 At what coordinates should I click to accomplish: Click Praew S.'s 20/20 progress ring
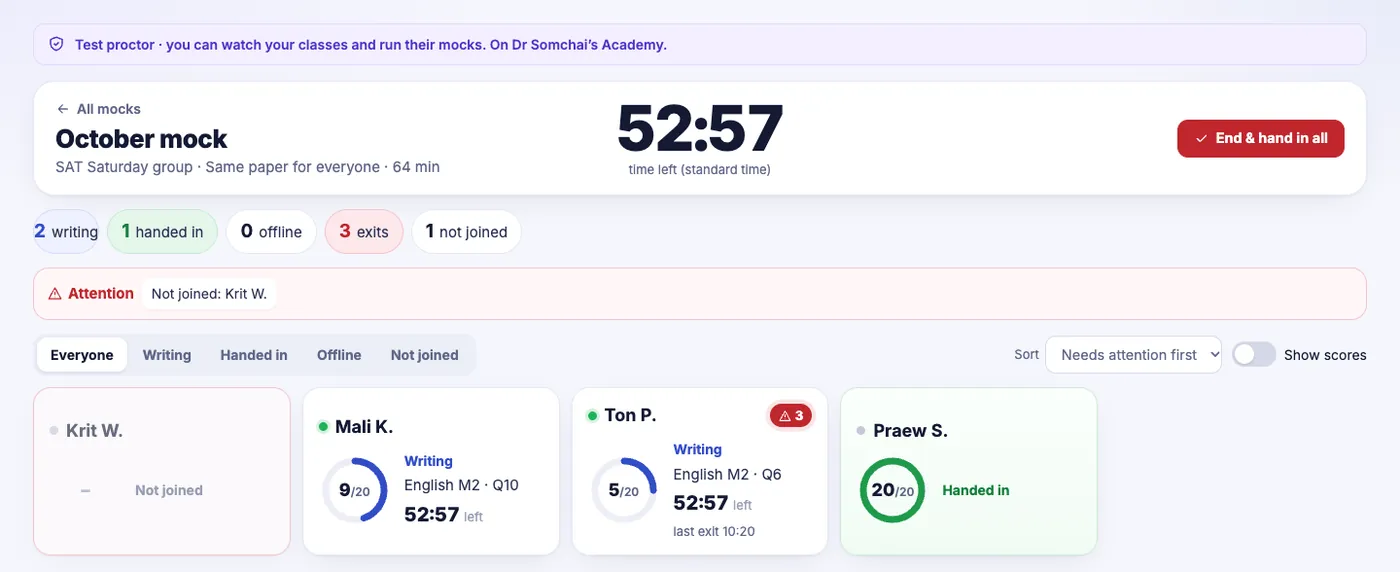tap(892, 490)
